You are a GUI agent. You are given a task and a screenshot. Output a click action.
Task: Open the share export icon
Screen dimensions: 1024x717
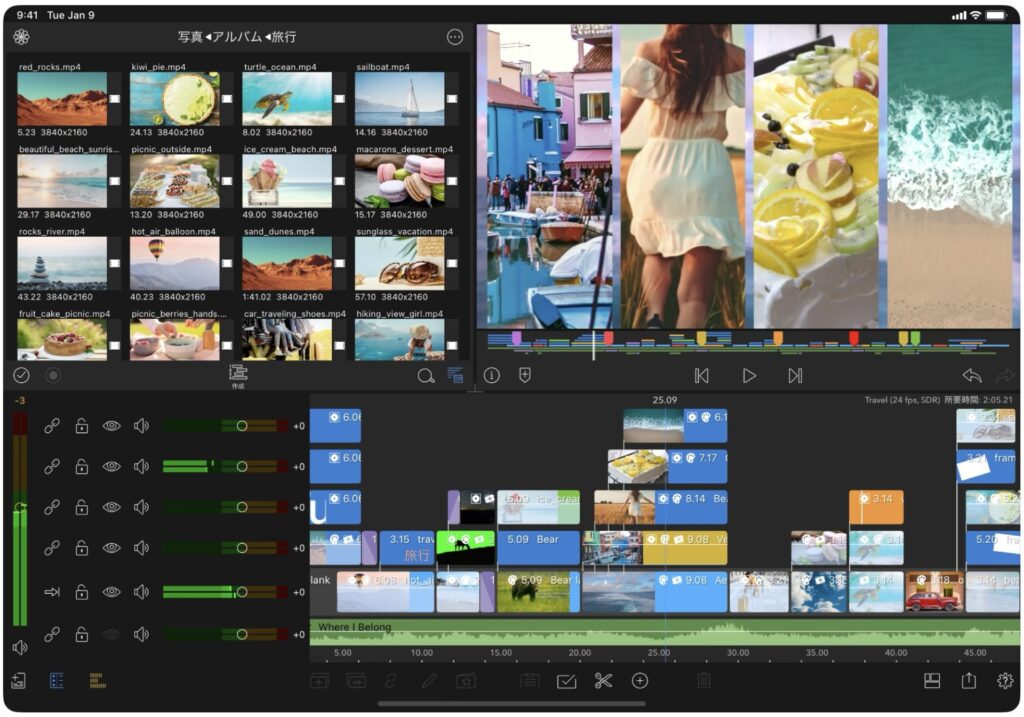tap(968, 681)
